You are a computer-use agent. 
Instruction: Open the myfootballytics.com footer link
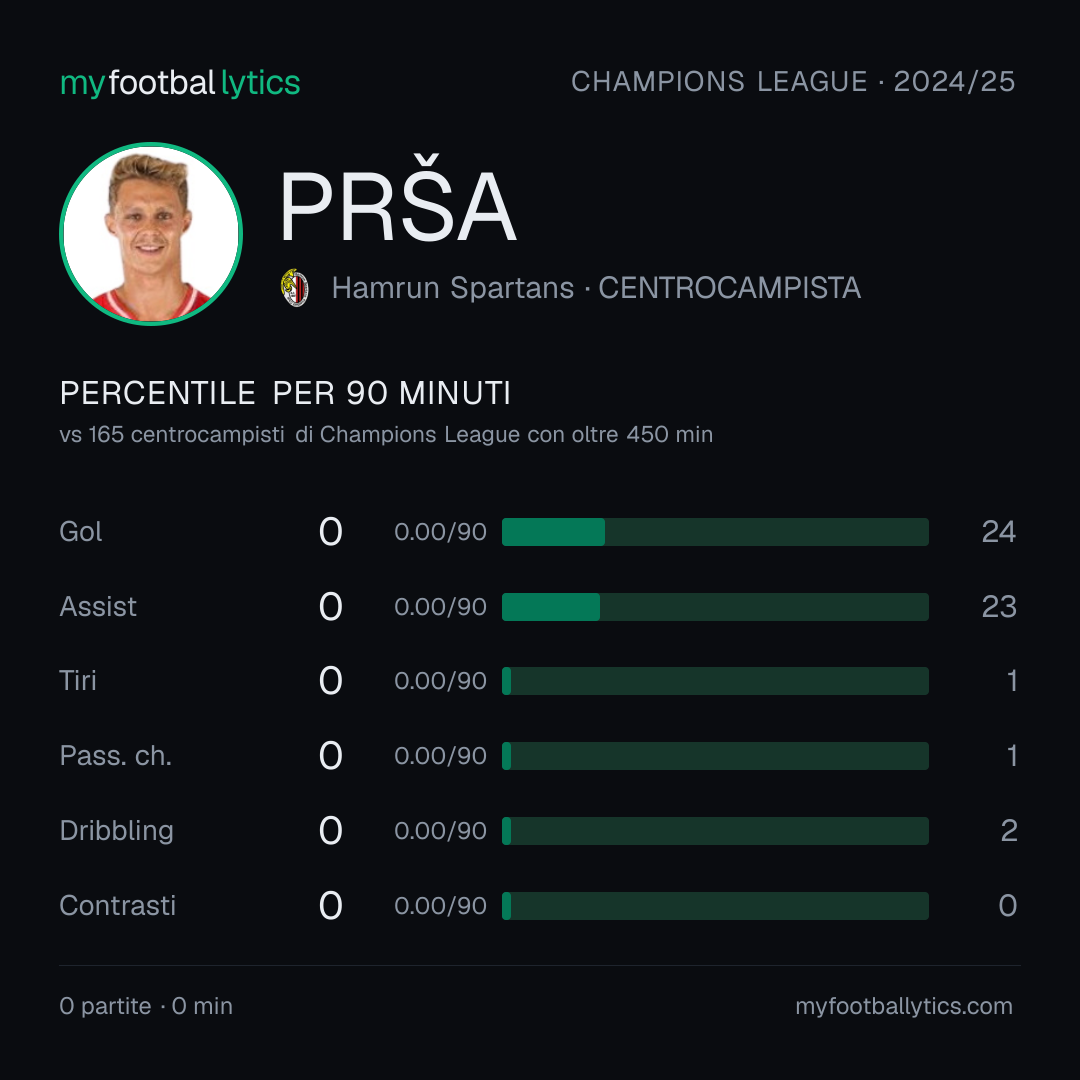[904, 1006]
